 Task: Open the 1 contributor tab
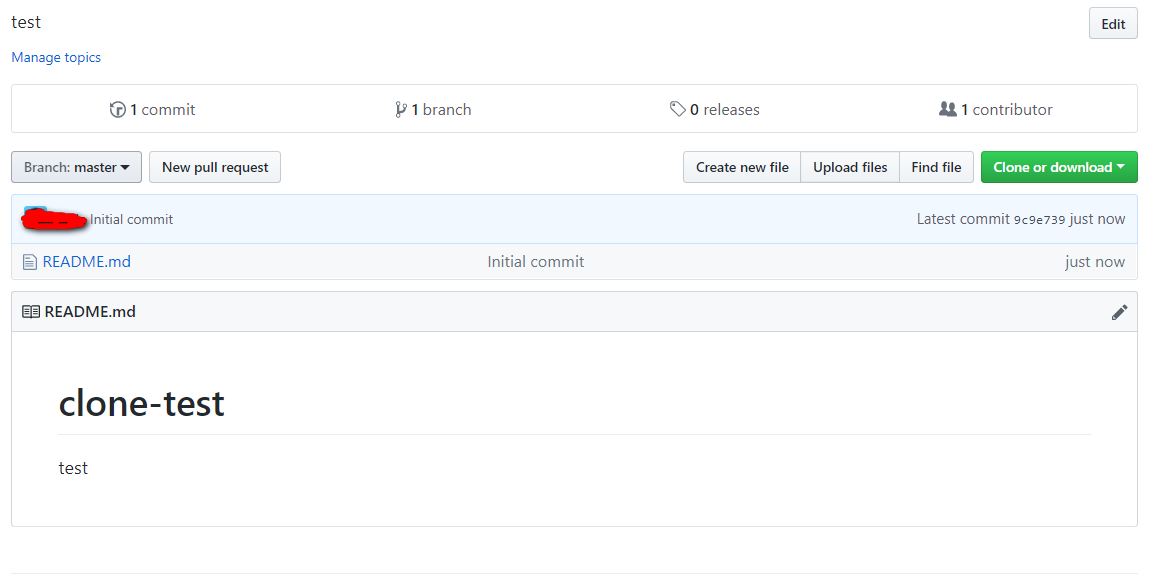[1006, 110]
